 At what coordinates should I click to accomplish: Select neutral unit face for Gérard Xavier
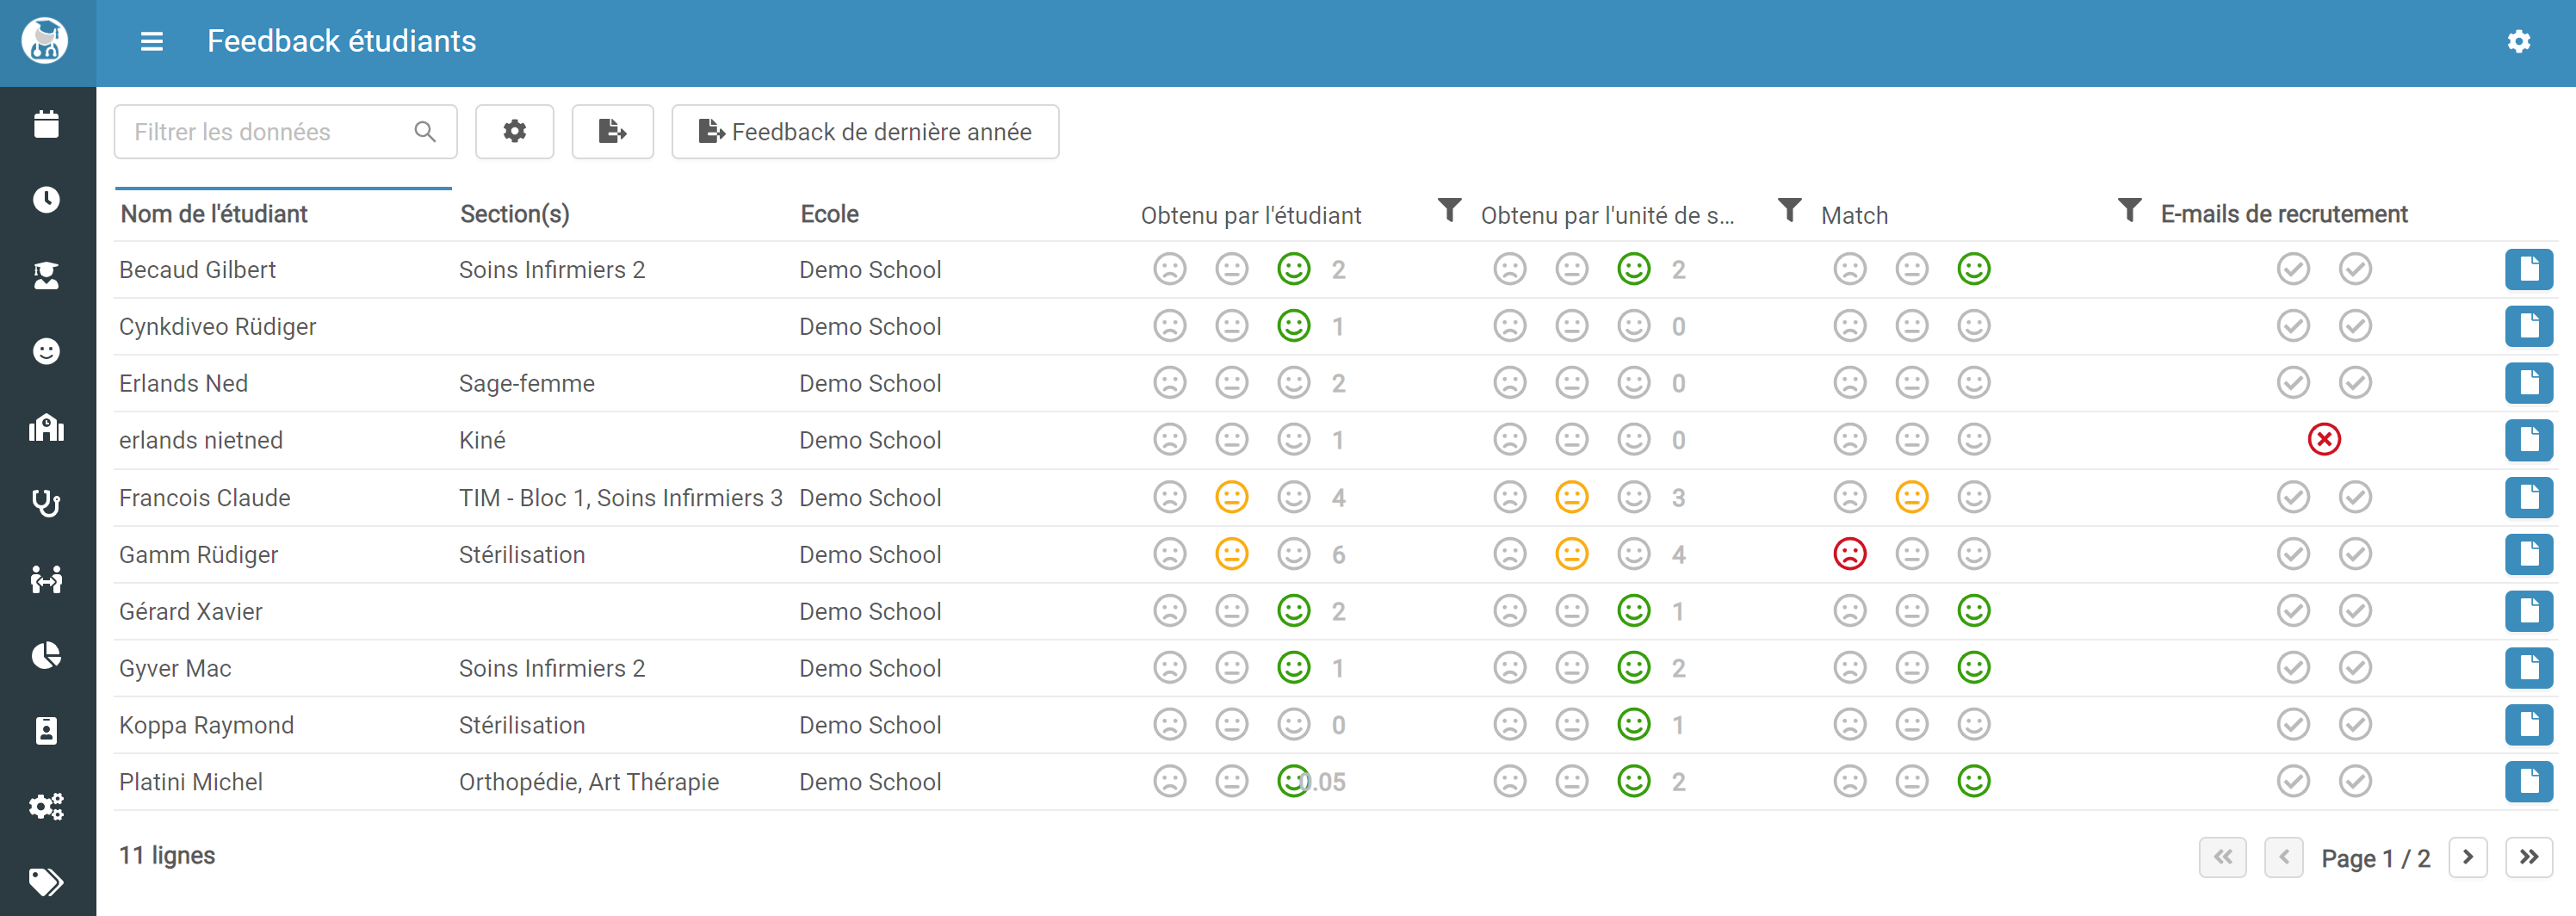(1571, 611)
